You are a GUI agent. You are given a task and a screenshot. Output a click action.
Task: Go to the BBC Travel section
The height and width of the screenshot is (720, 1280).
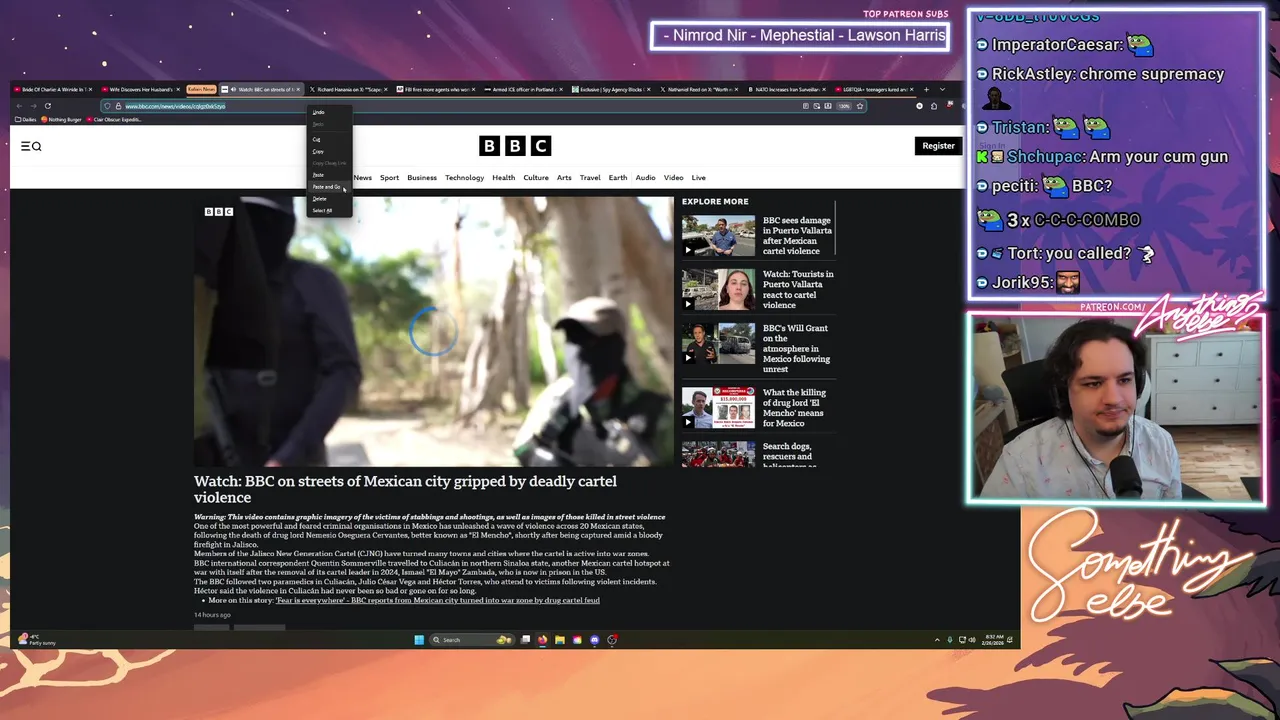(x=590, y=178)
